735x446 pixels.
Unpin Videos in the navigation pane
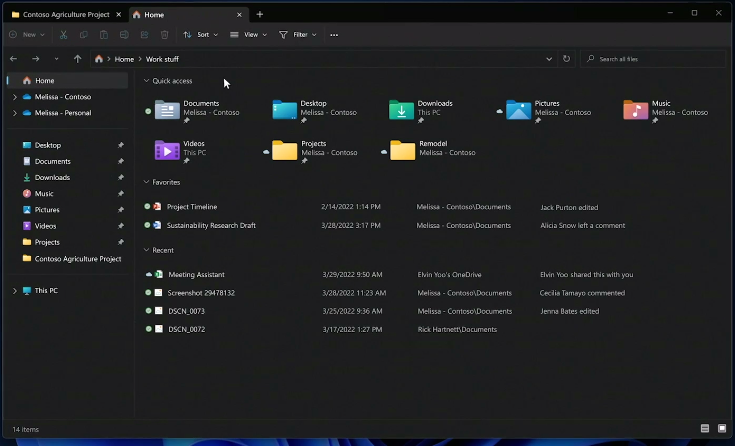point(120,226)
